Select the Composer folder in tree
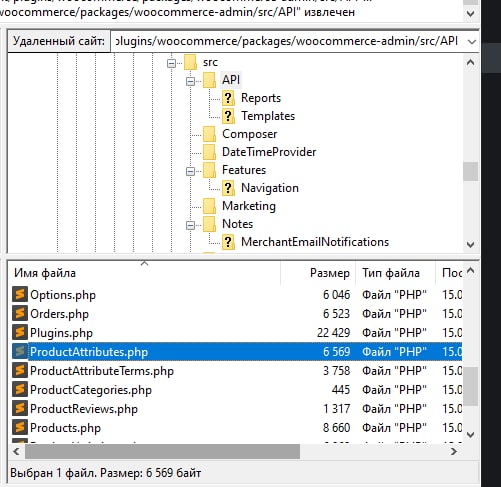 250,134
